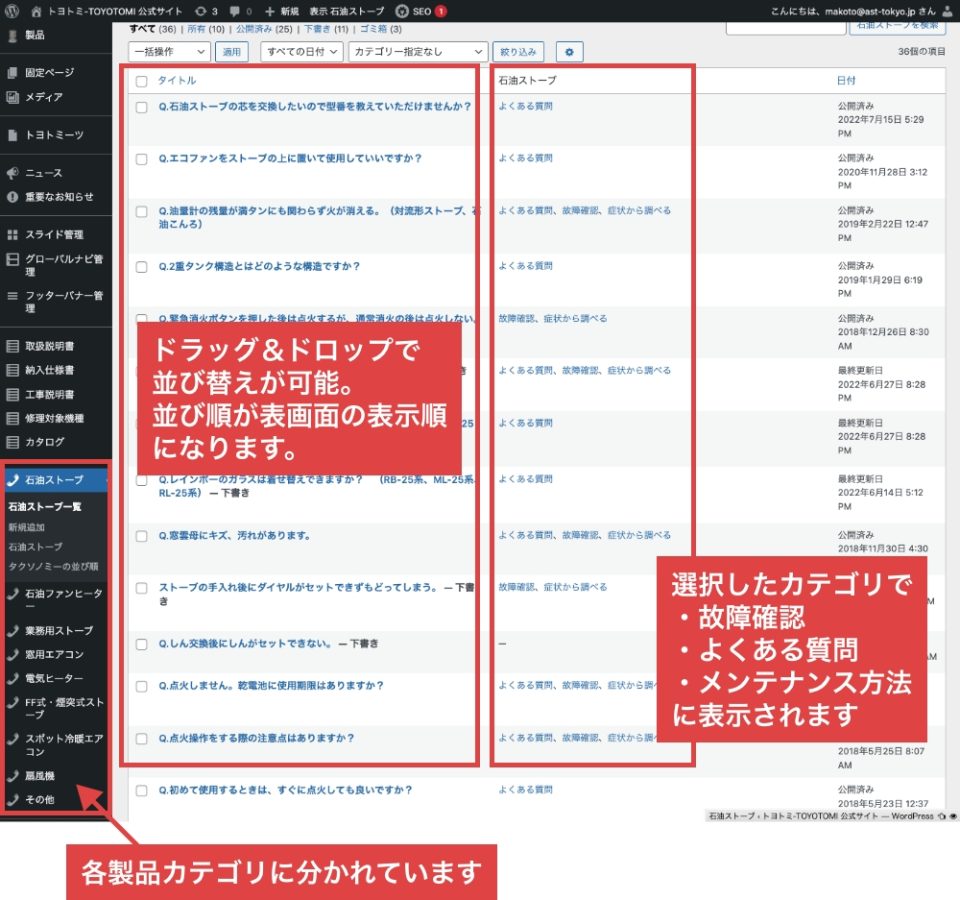Open the WordPress logo menu
960x900 pixels.
pos(12,11)
